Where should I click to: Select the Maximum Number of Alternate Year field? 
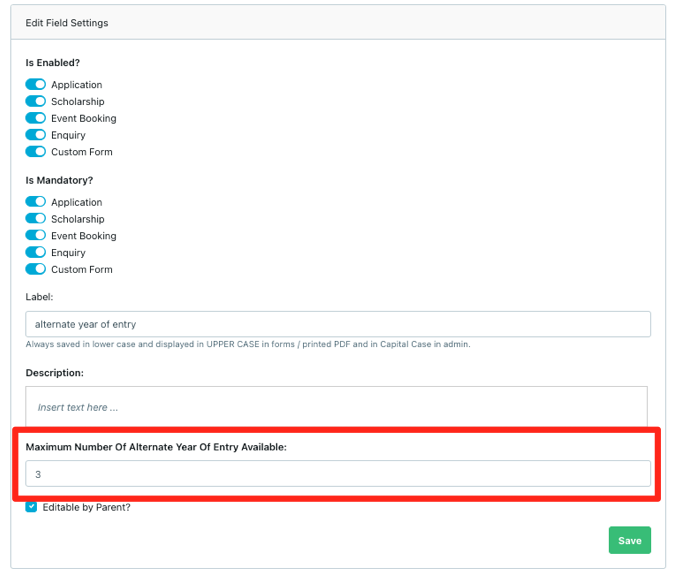337,474
